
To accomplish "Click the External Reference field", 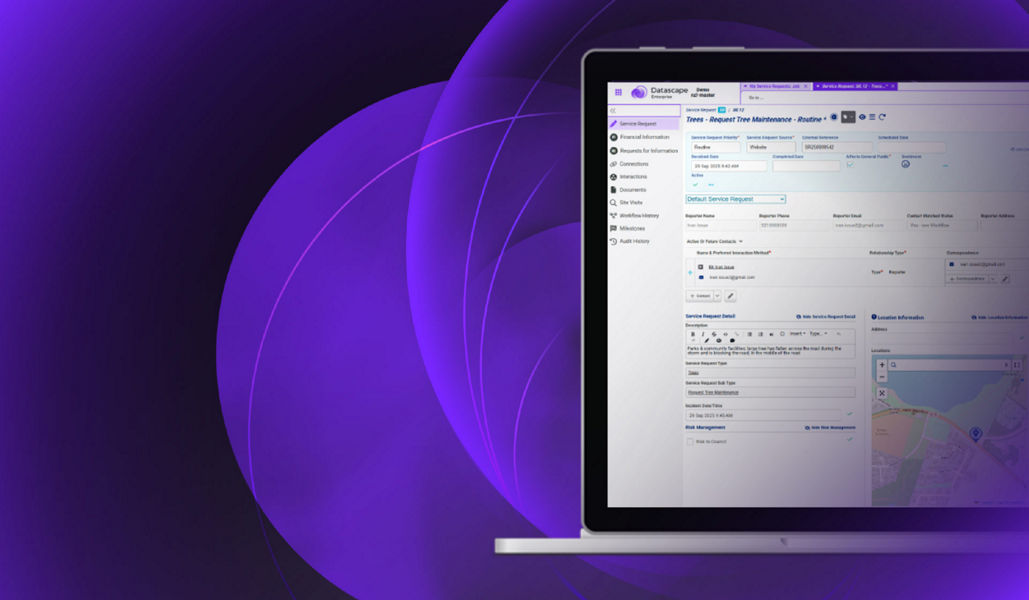I will coord(837,147).
